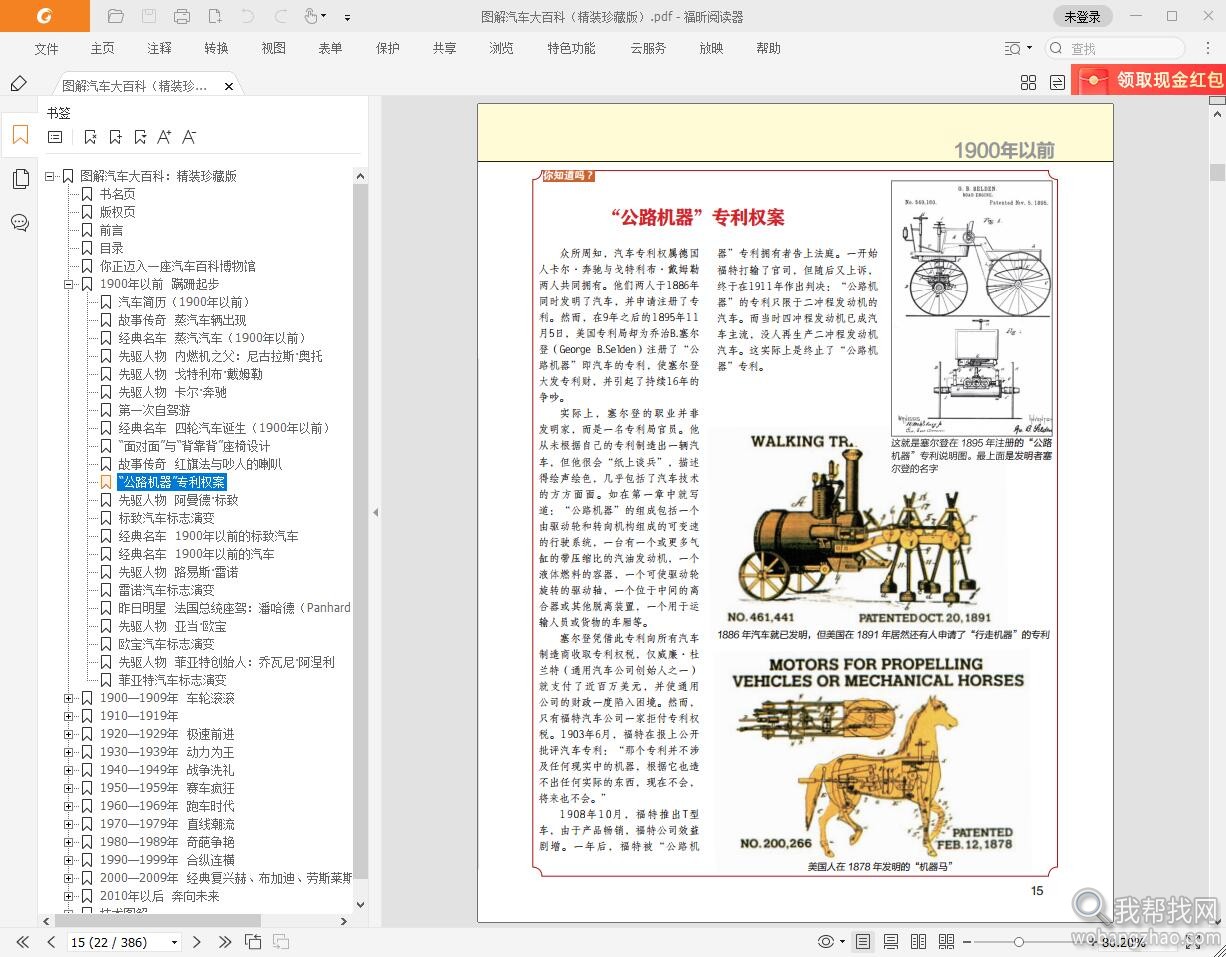Viewport: 1226px width, 957px height.
Task: Click the Save disk icon
Action: [x=148, y=16]
